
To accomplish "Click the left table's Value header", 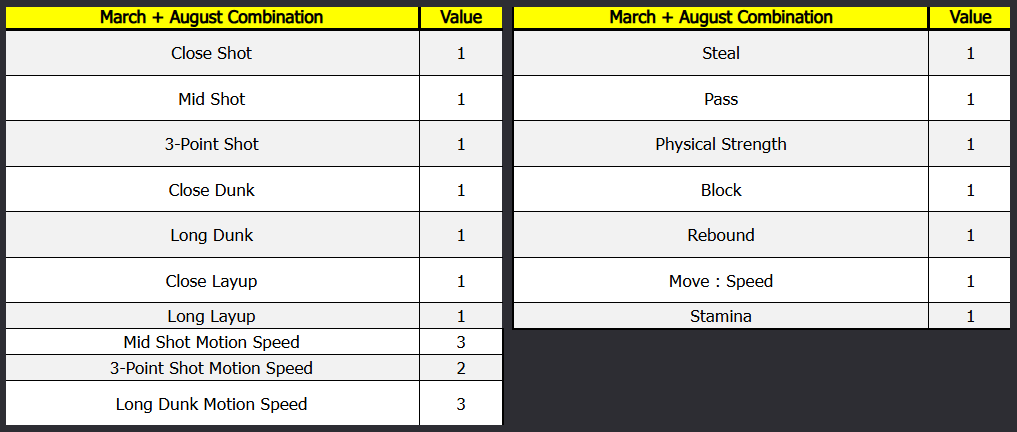I will point(461,17).
